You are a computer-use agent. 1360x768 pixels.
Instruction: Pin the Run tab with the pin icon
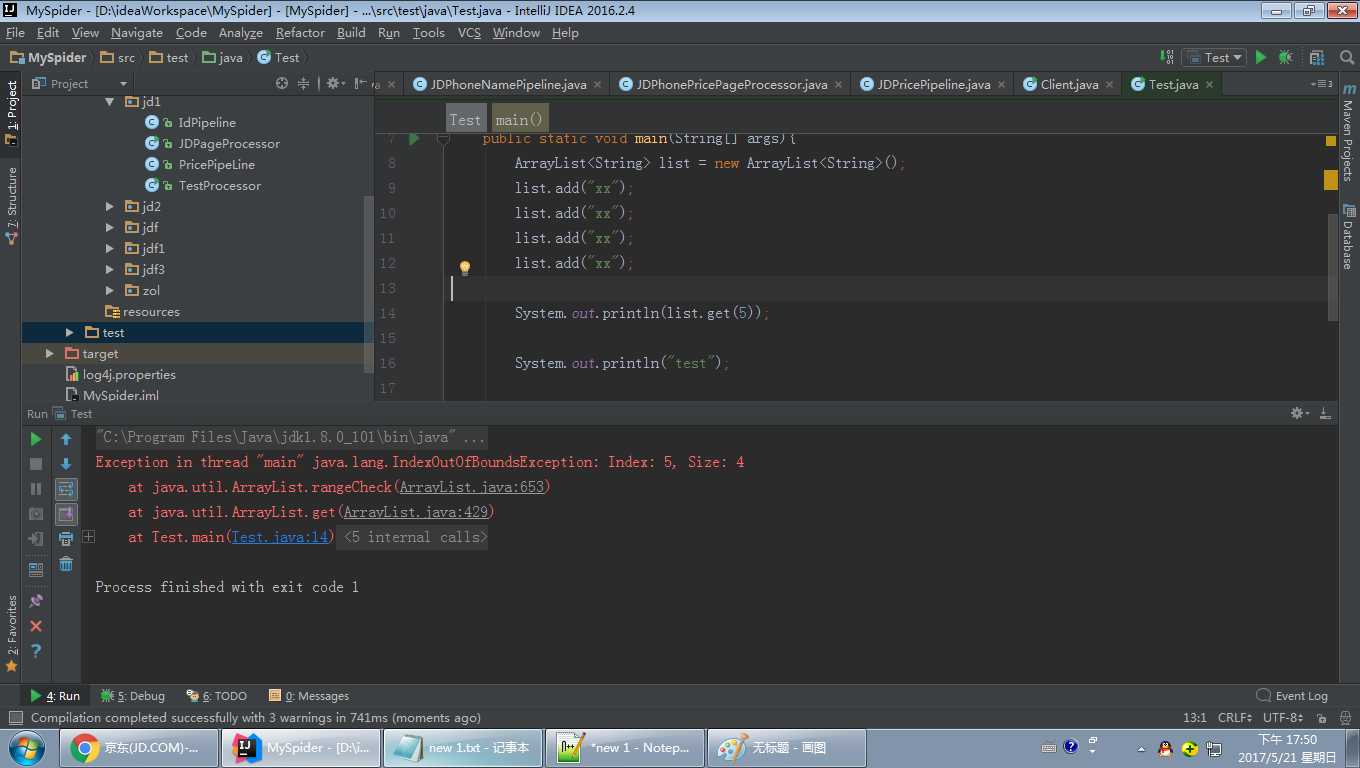[36, 601]
